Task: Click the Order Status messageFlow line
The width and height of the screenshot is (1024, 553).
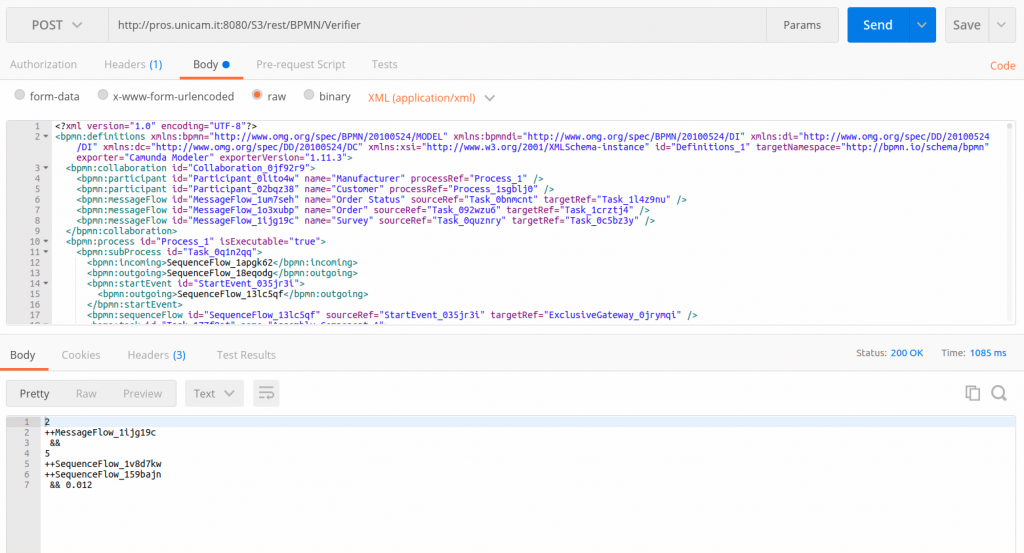Action: click(381, 199)
